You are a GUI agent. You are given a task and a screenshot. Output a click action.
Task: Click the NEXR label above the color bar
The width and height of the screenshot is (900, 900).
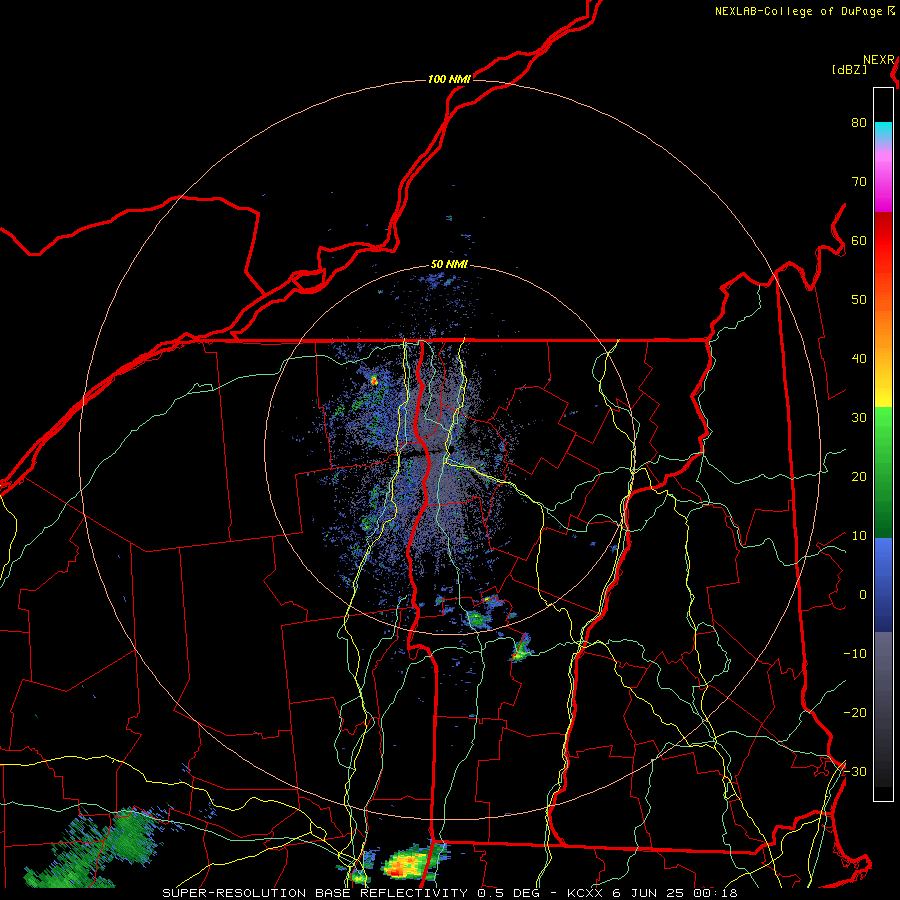(879, 60)
